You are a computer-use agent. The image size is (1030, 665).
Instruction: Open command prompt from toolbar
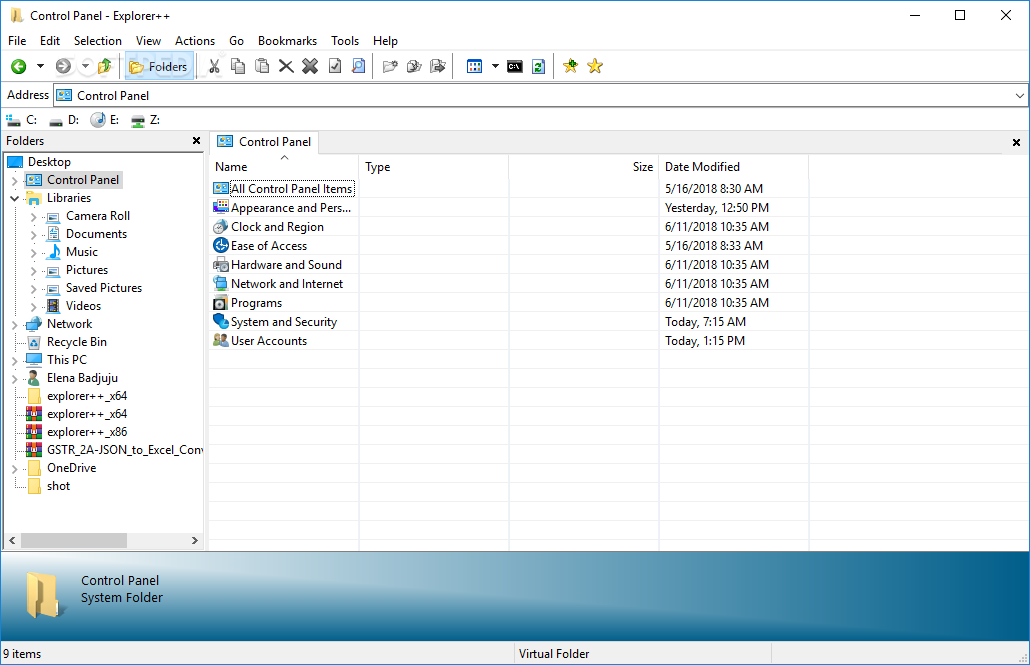pos(515,66)
